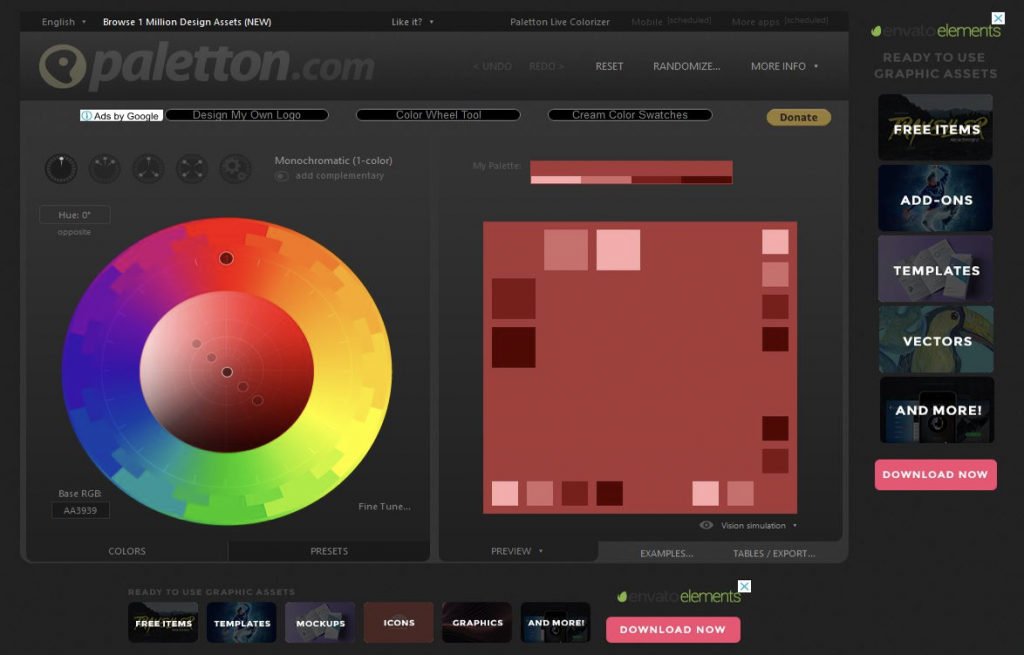Click the Mobile scheduled link

[671, 22]
